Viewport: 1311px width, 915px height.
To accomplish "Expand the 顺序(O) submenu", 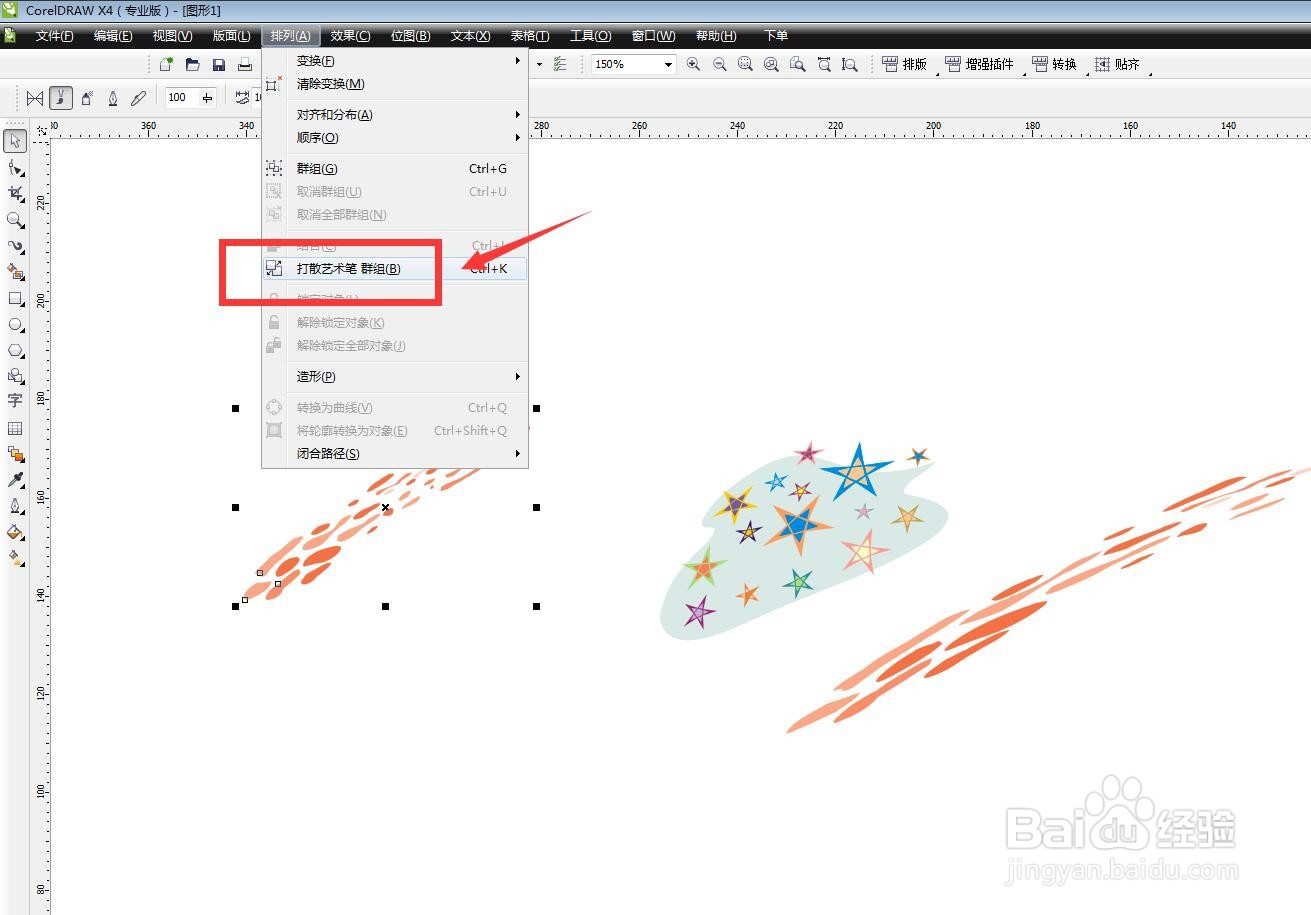I will coord(395,138).
